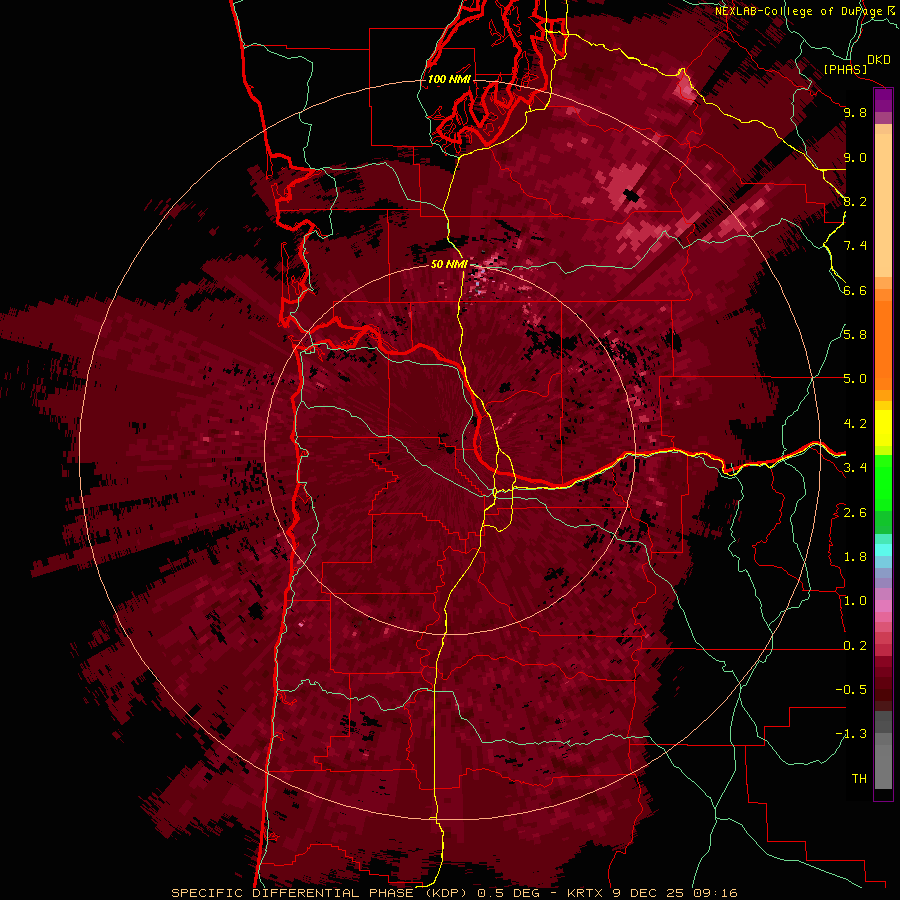Viewport: 900px width, 900px height.
Task: Select the -1.3 legend value
Action: click(x=851, y=734)
